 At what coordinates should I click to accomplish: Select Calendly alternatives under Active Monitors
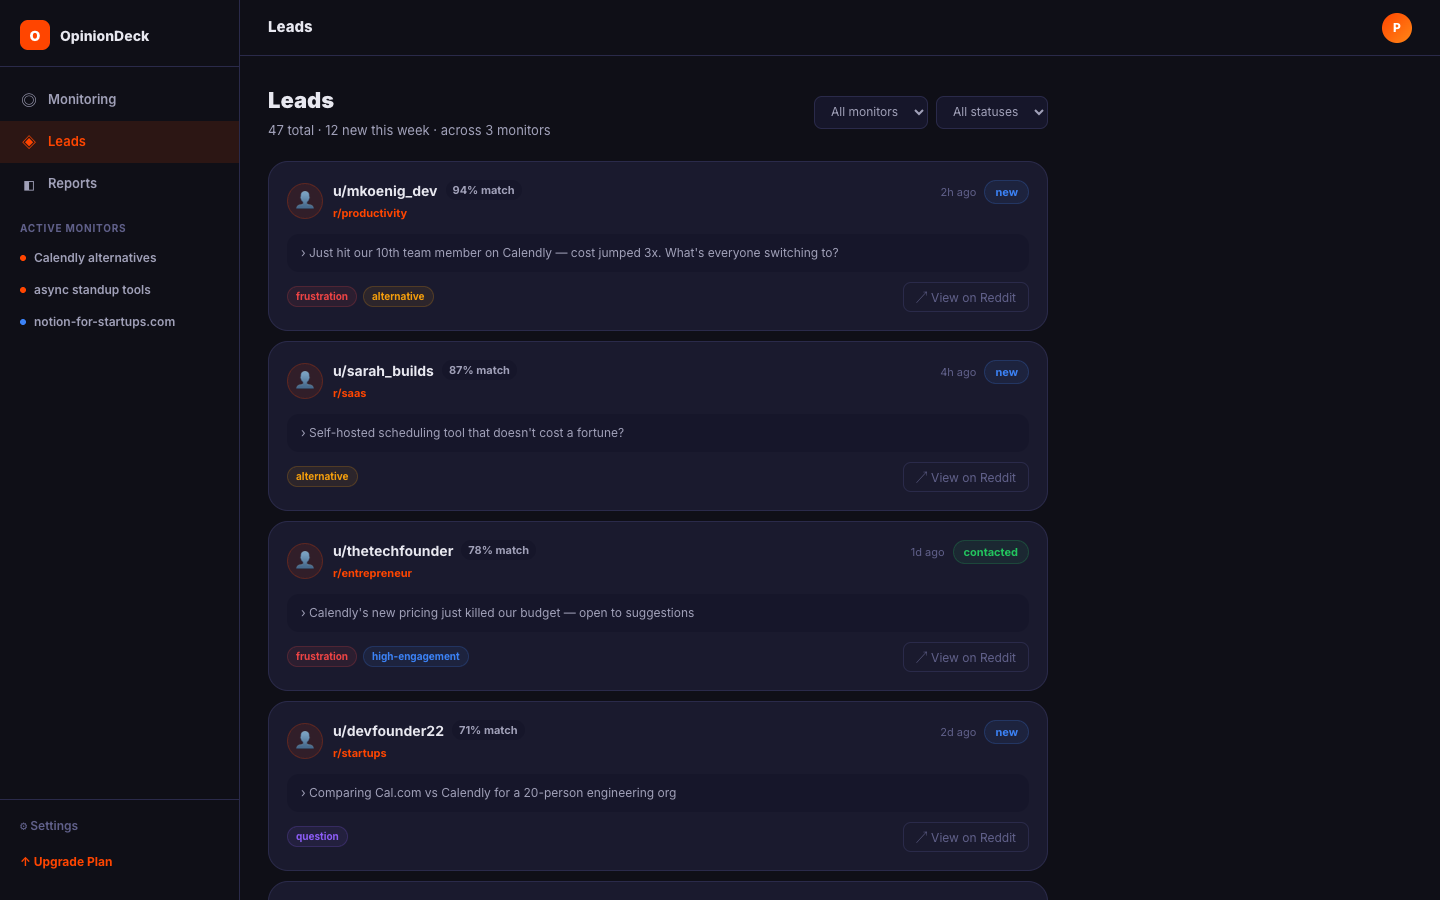coord(95,257)
